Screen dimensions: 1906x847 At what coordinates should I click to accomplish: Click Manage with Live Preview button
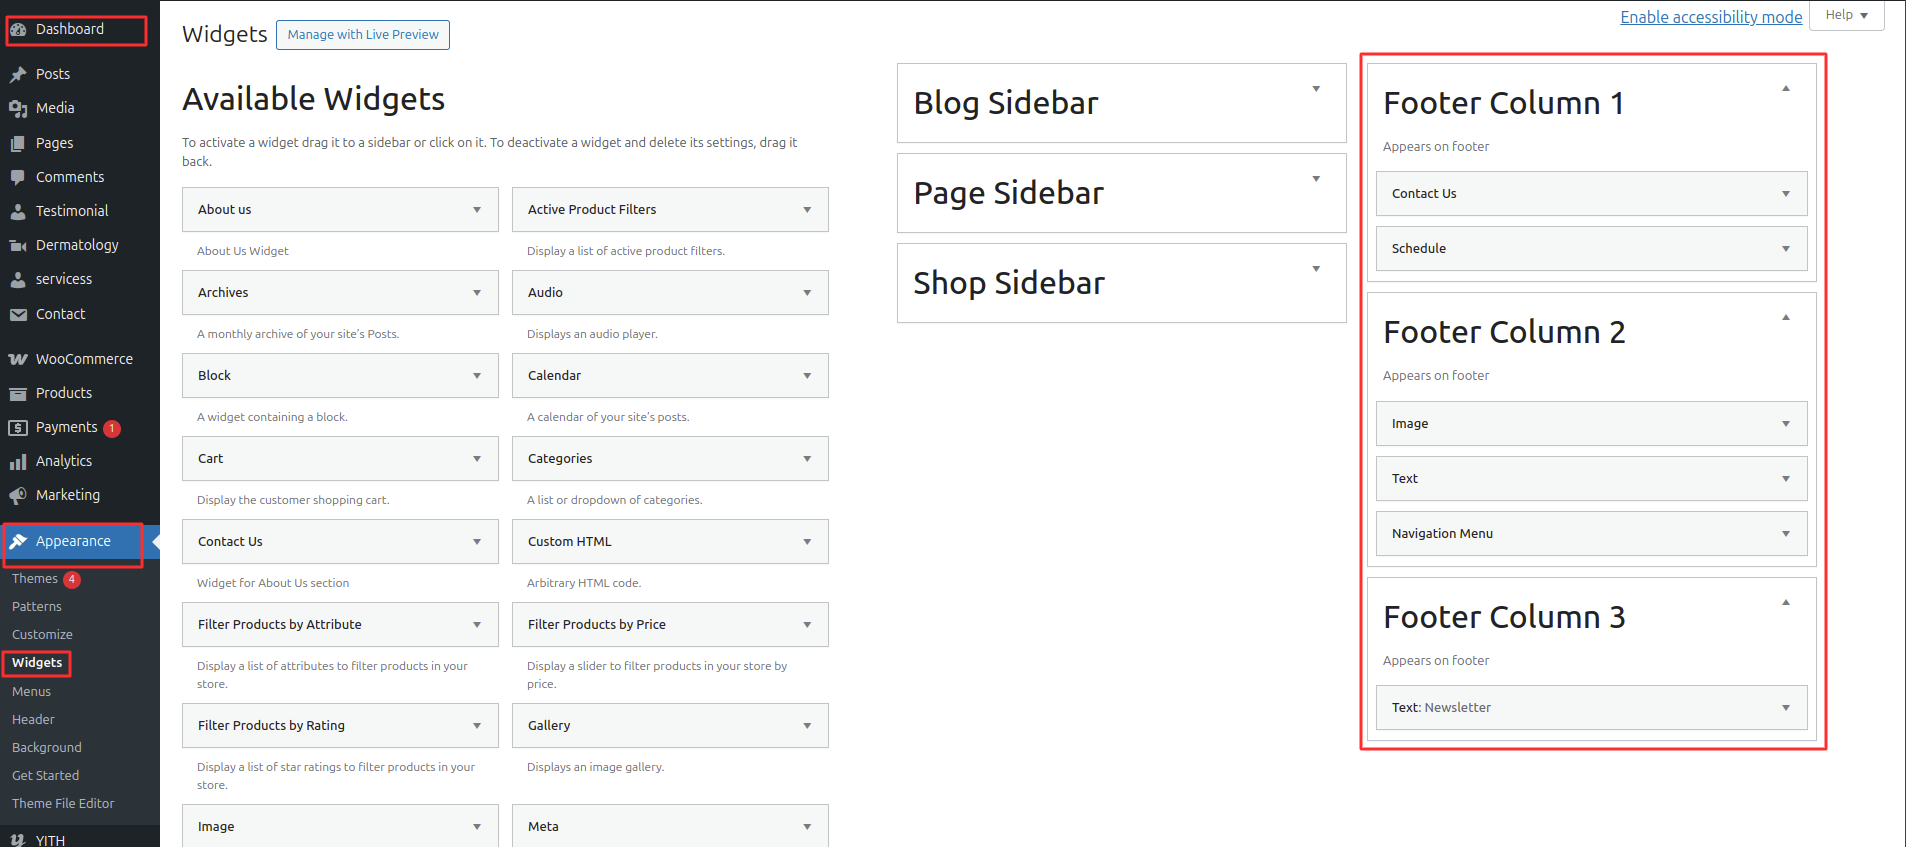click(x=363, y=35)
